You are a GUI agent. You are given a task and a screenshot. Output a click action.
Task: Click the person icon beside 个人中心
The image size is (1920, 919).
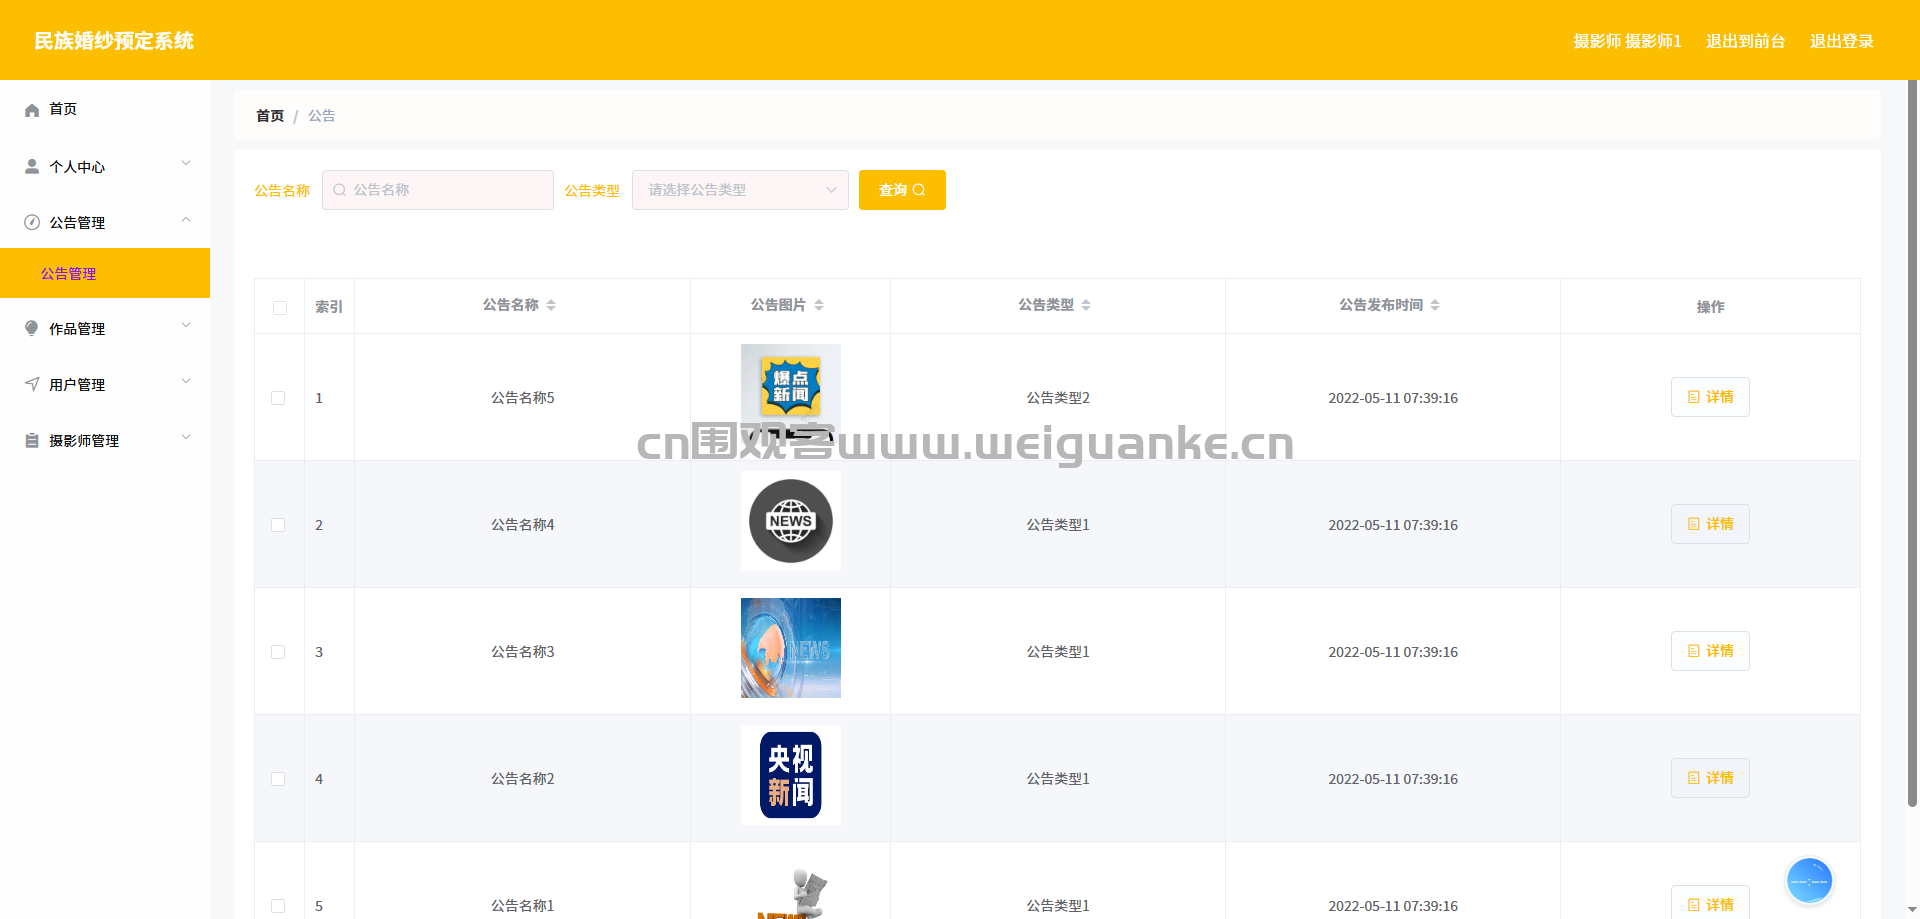tap(32, 167)
